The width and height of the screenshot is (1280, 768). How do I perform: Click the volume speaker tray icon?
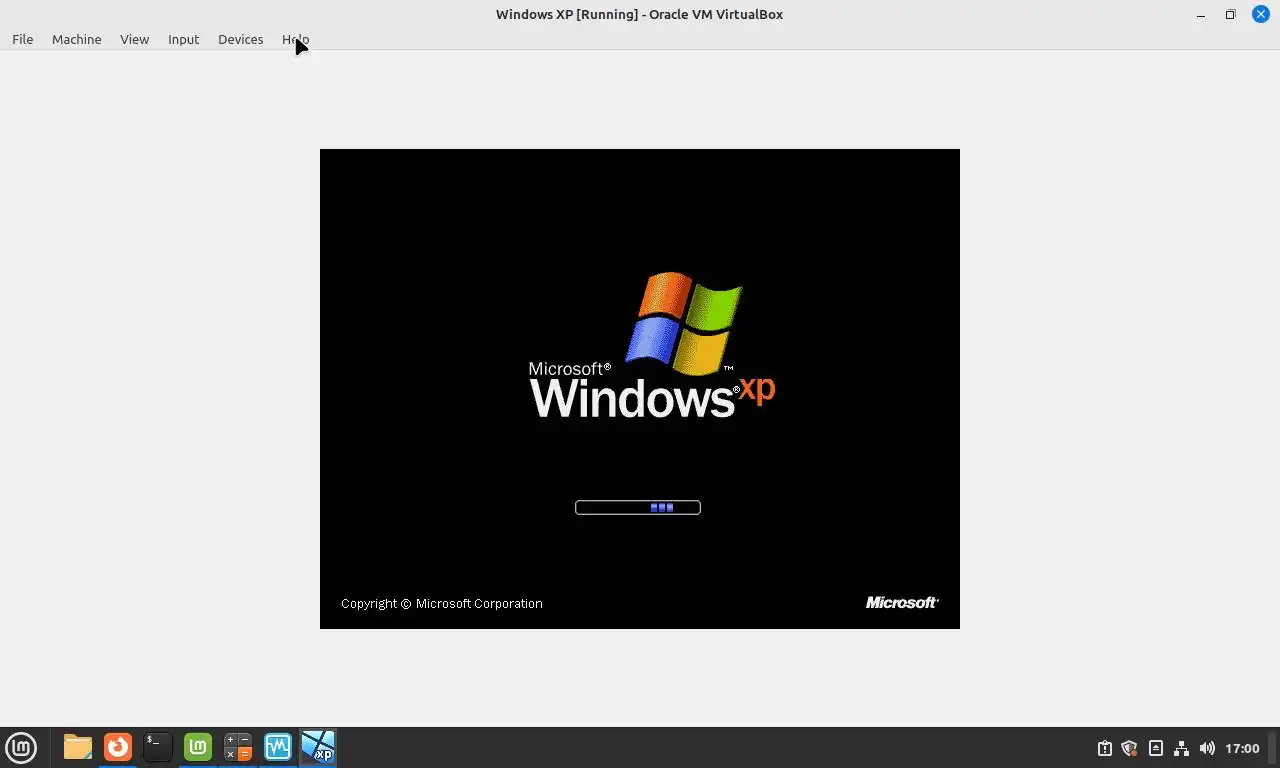coord(1207,748)
